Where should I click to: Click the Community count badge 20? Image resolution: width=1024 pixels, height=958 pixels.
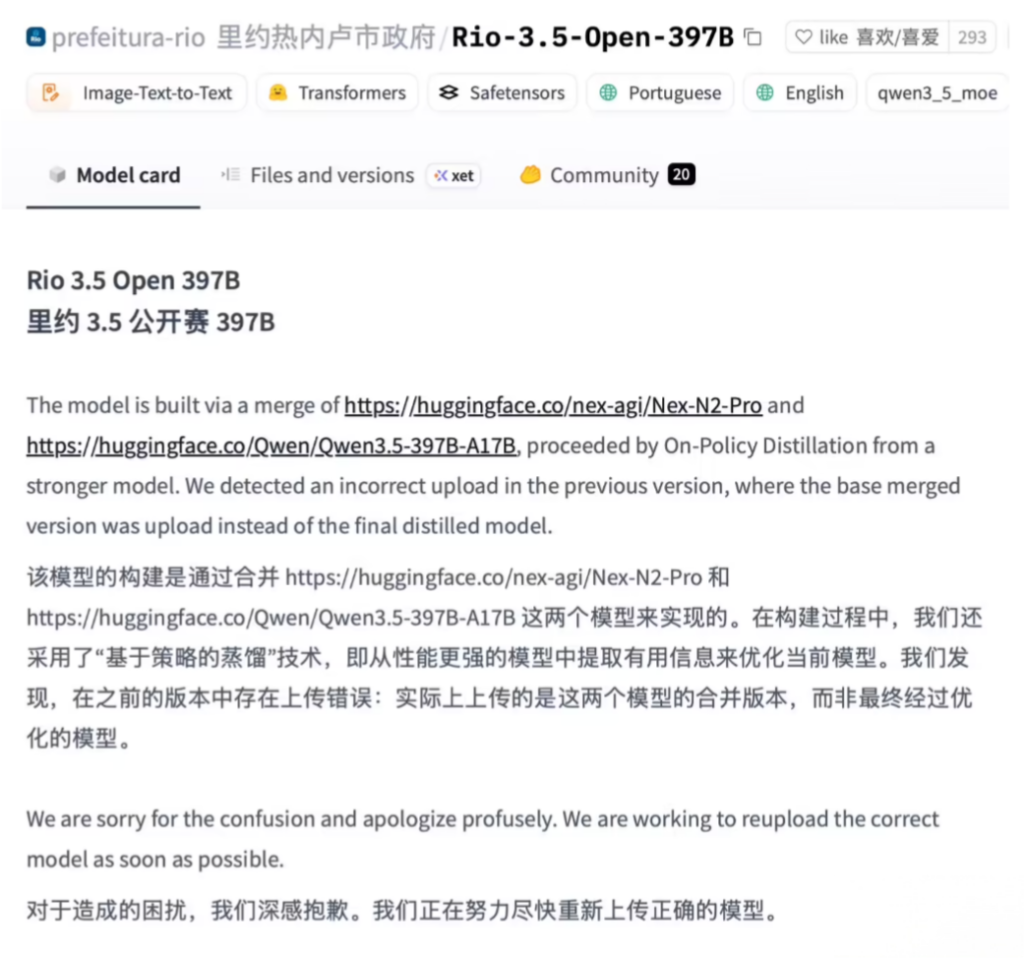tap(681, 174)
